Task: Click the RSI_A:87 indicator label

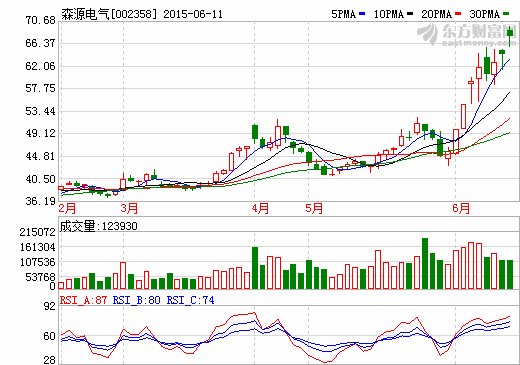Action: (83, 300)
